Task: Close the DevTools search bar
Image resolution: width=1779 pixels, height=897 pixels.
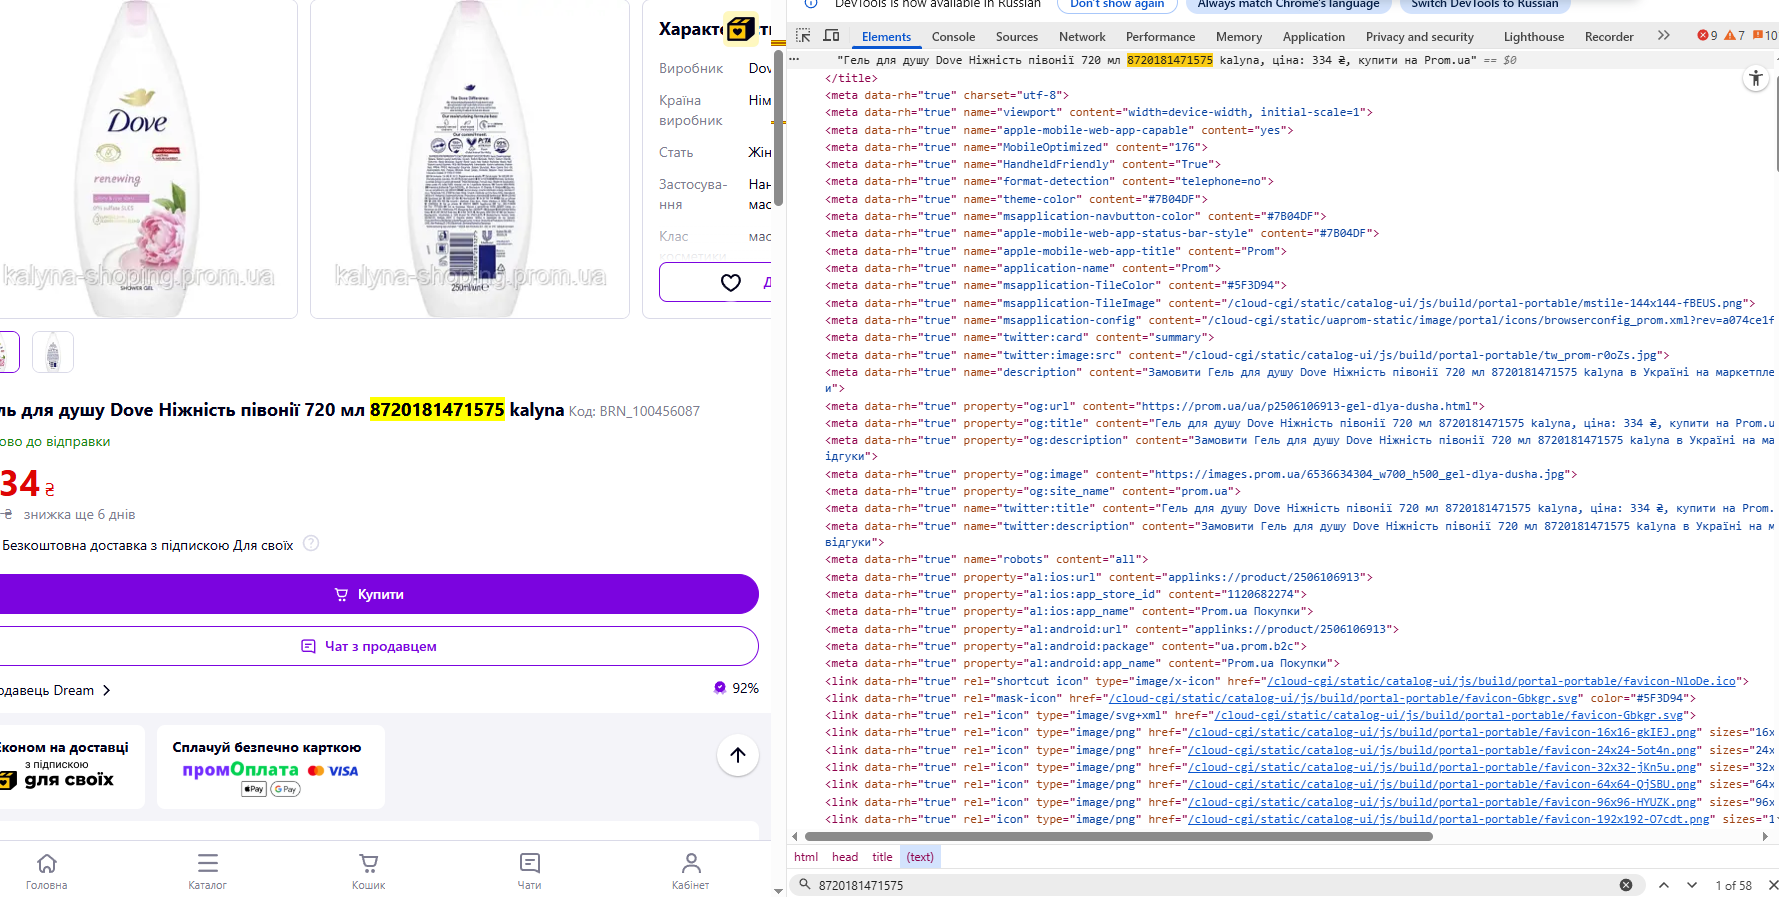Action: (1772, 885)
